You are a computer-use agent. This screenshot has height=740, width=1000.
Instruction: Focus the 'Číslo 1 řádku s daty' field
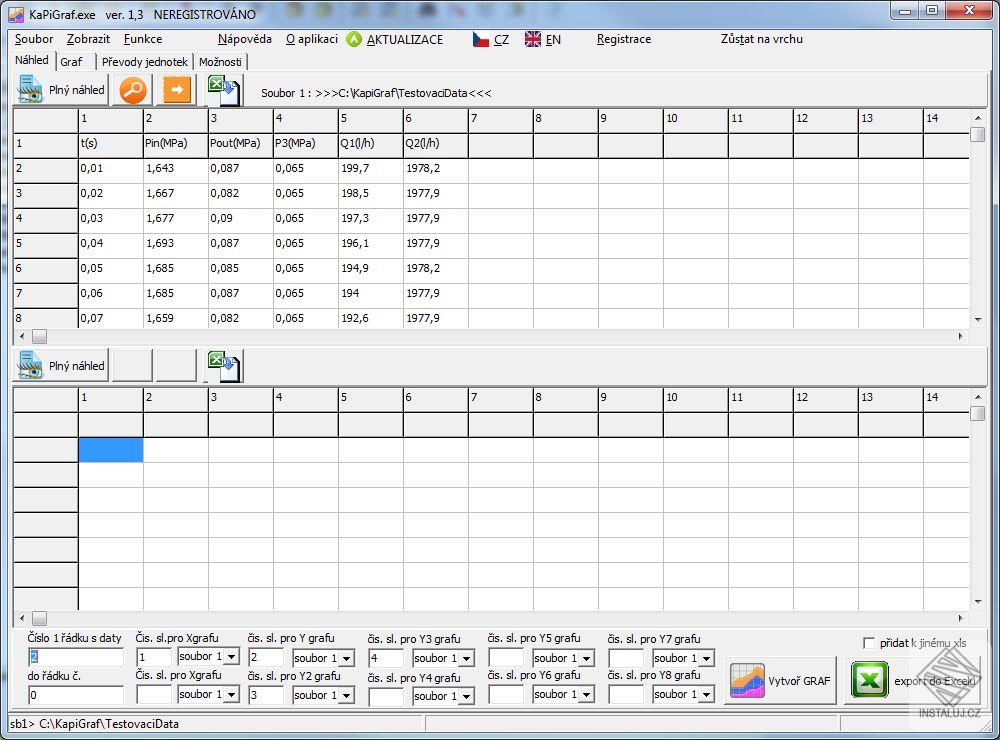pyautogui.click(x=75, y=657)
